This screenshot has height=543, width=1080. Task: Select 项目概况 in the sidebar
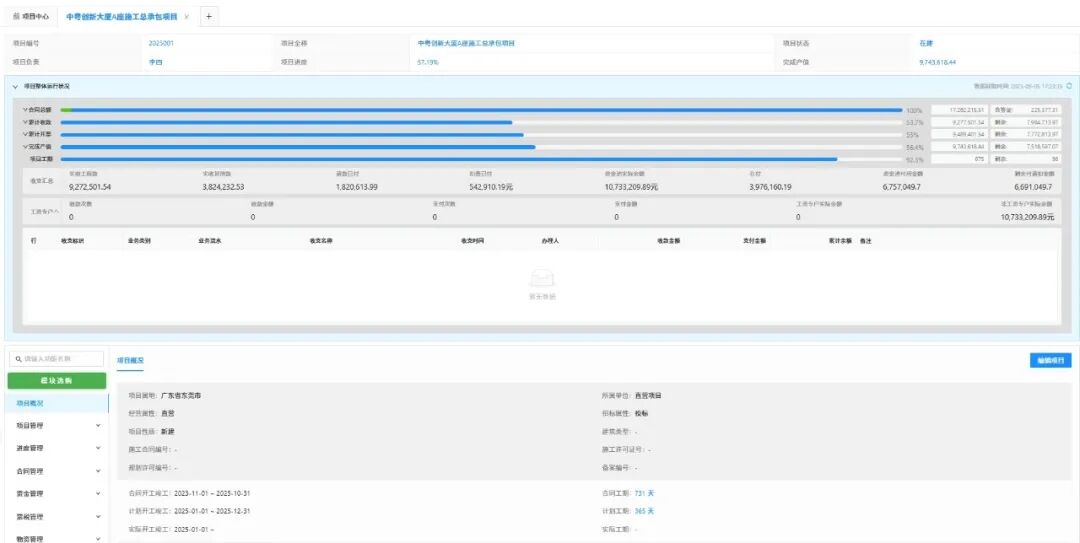(x=30, y=403)
